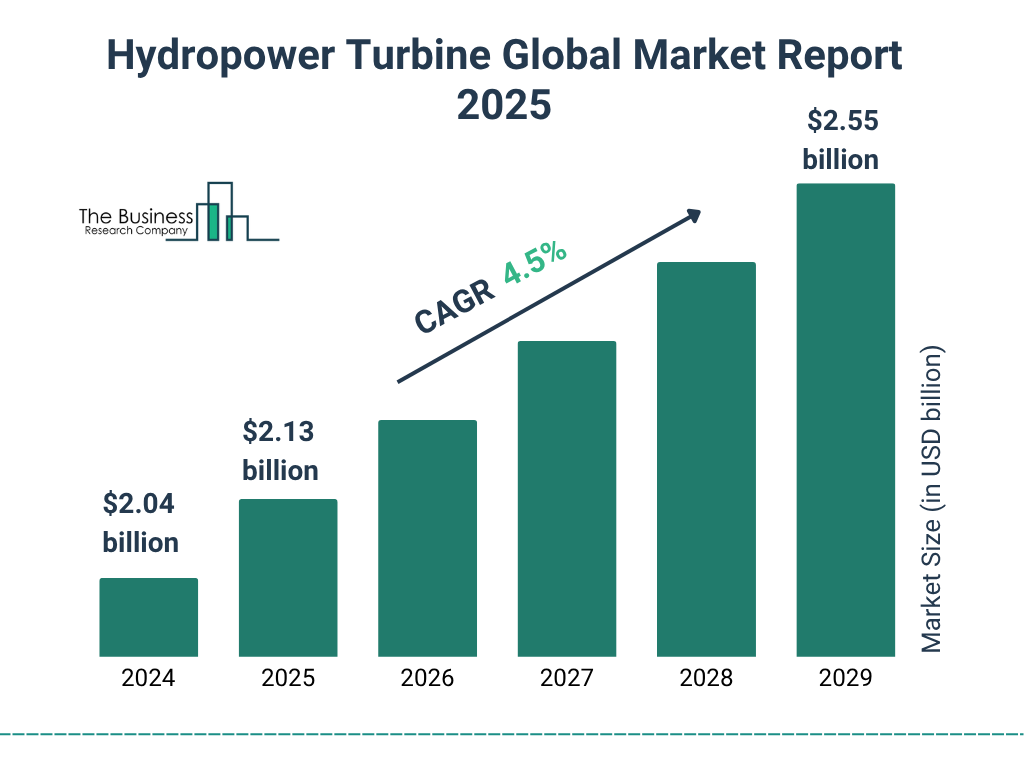
Task: Select the 2025 market size bar
Action: click(288, 577)
